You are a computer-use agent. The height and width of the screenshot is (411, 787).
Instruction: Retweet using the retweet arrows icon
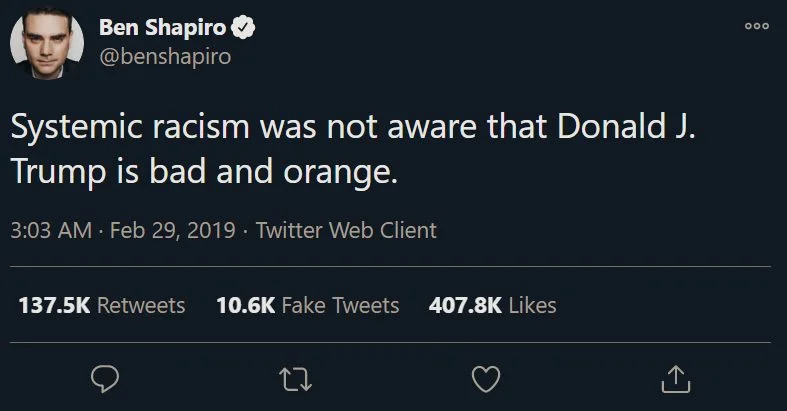click(295, 378)
